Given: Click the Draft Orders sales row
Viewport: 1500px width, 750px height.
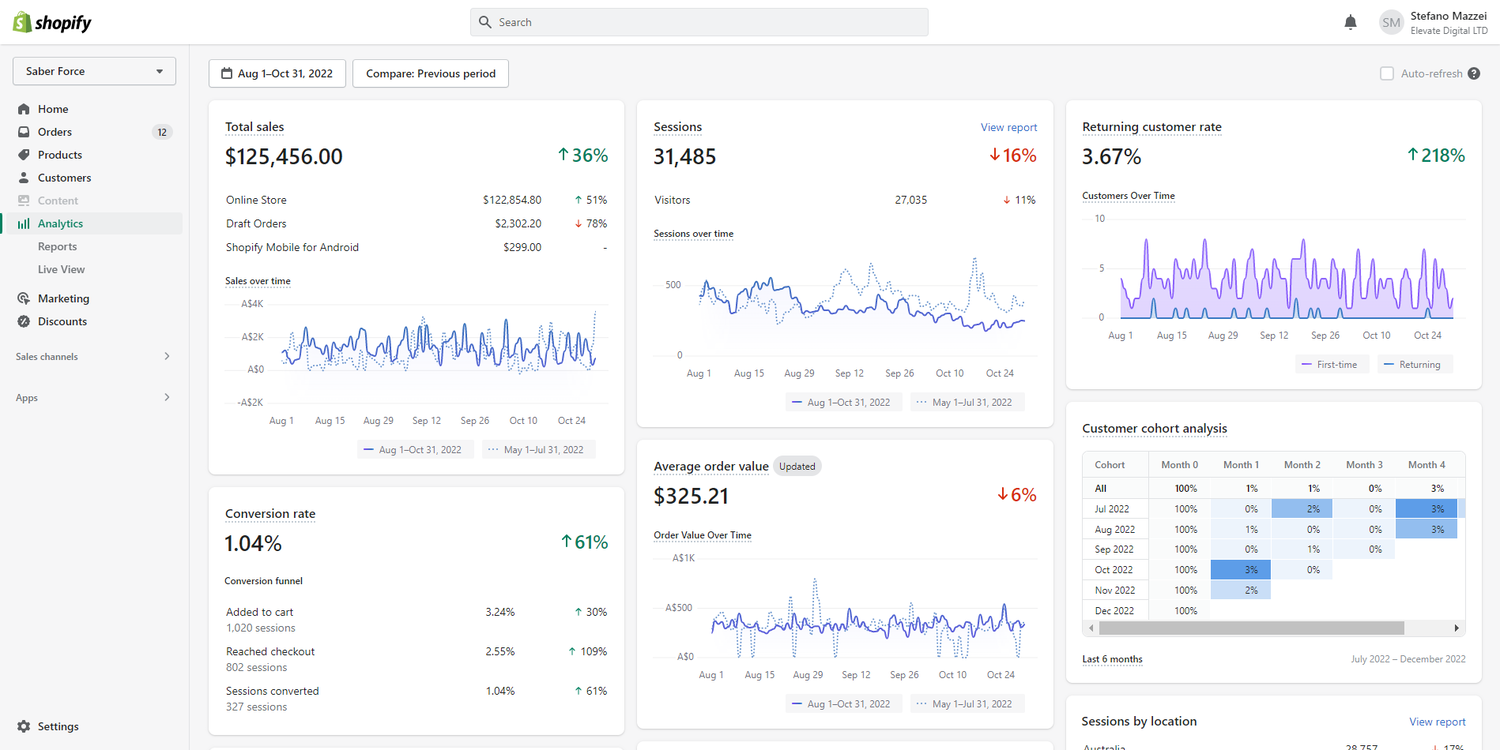Looking at the screenshot, I should click(x=416, y=224).
